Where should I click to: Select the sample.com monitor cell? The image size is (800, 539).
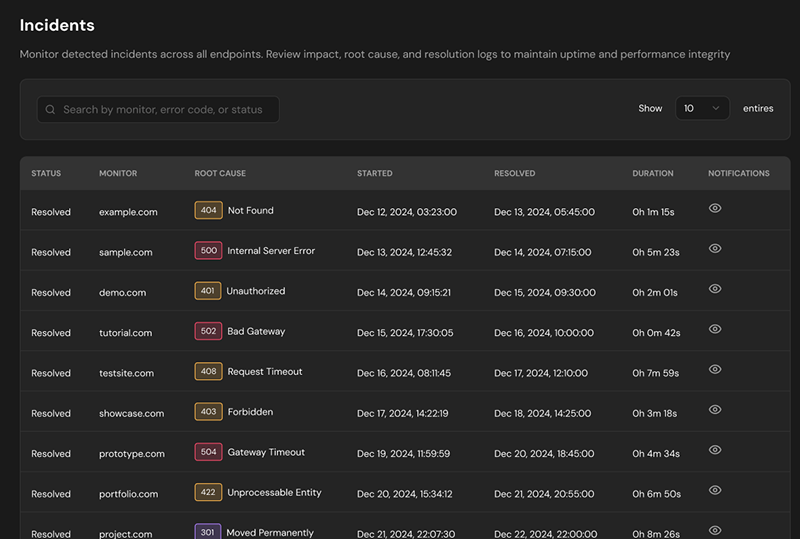click(x=126, y=252)
